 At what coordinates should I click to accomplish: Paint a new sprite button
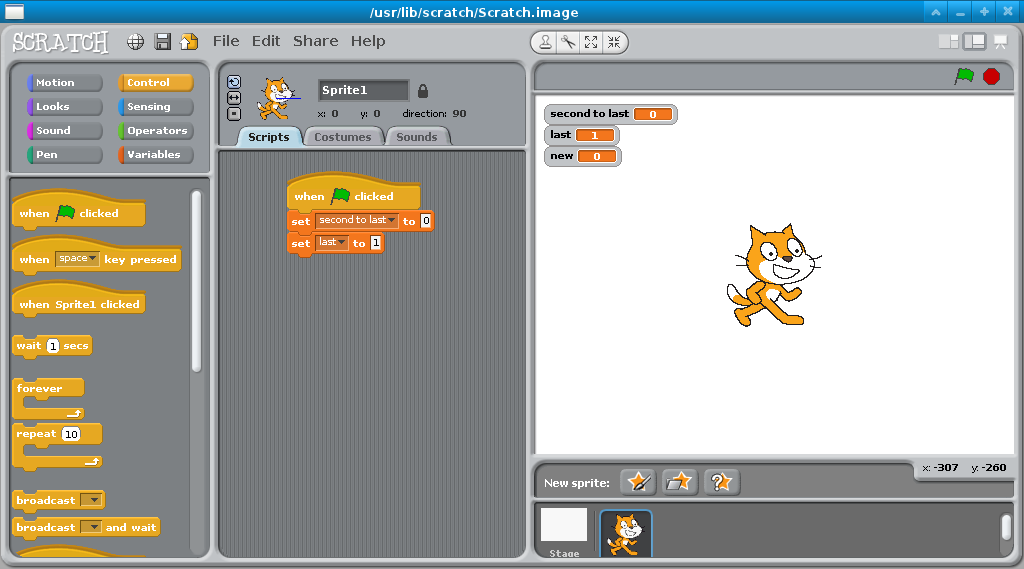tap(638, 482)
